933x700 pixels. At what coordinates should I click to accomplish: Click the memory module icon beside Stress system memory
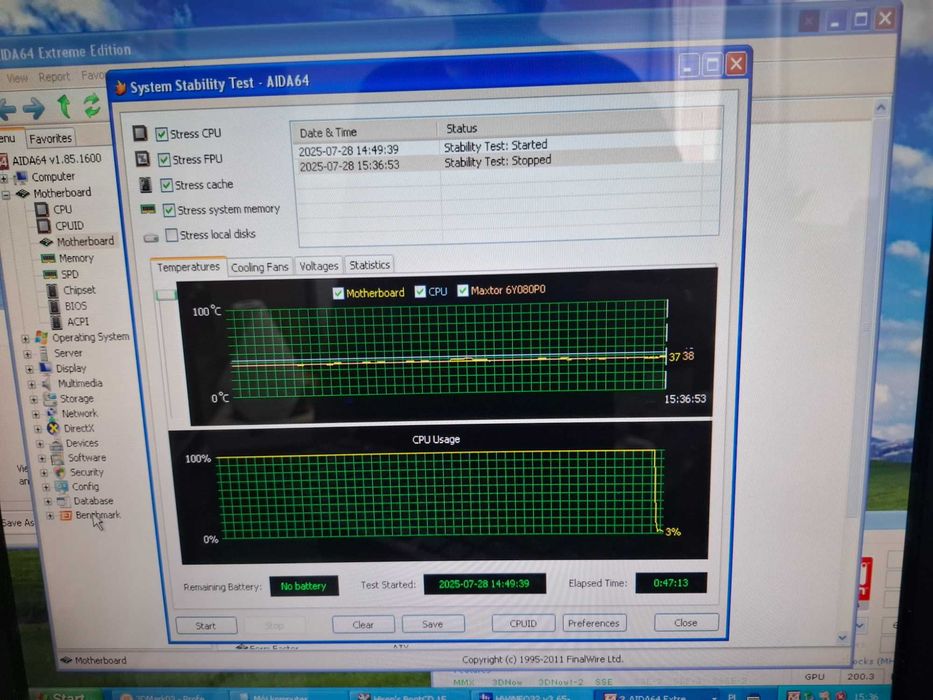148,209
